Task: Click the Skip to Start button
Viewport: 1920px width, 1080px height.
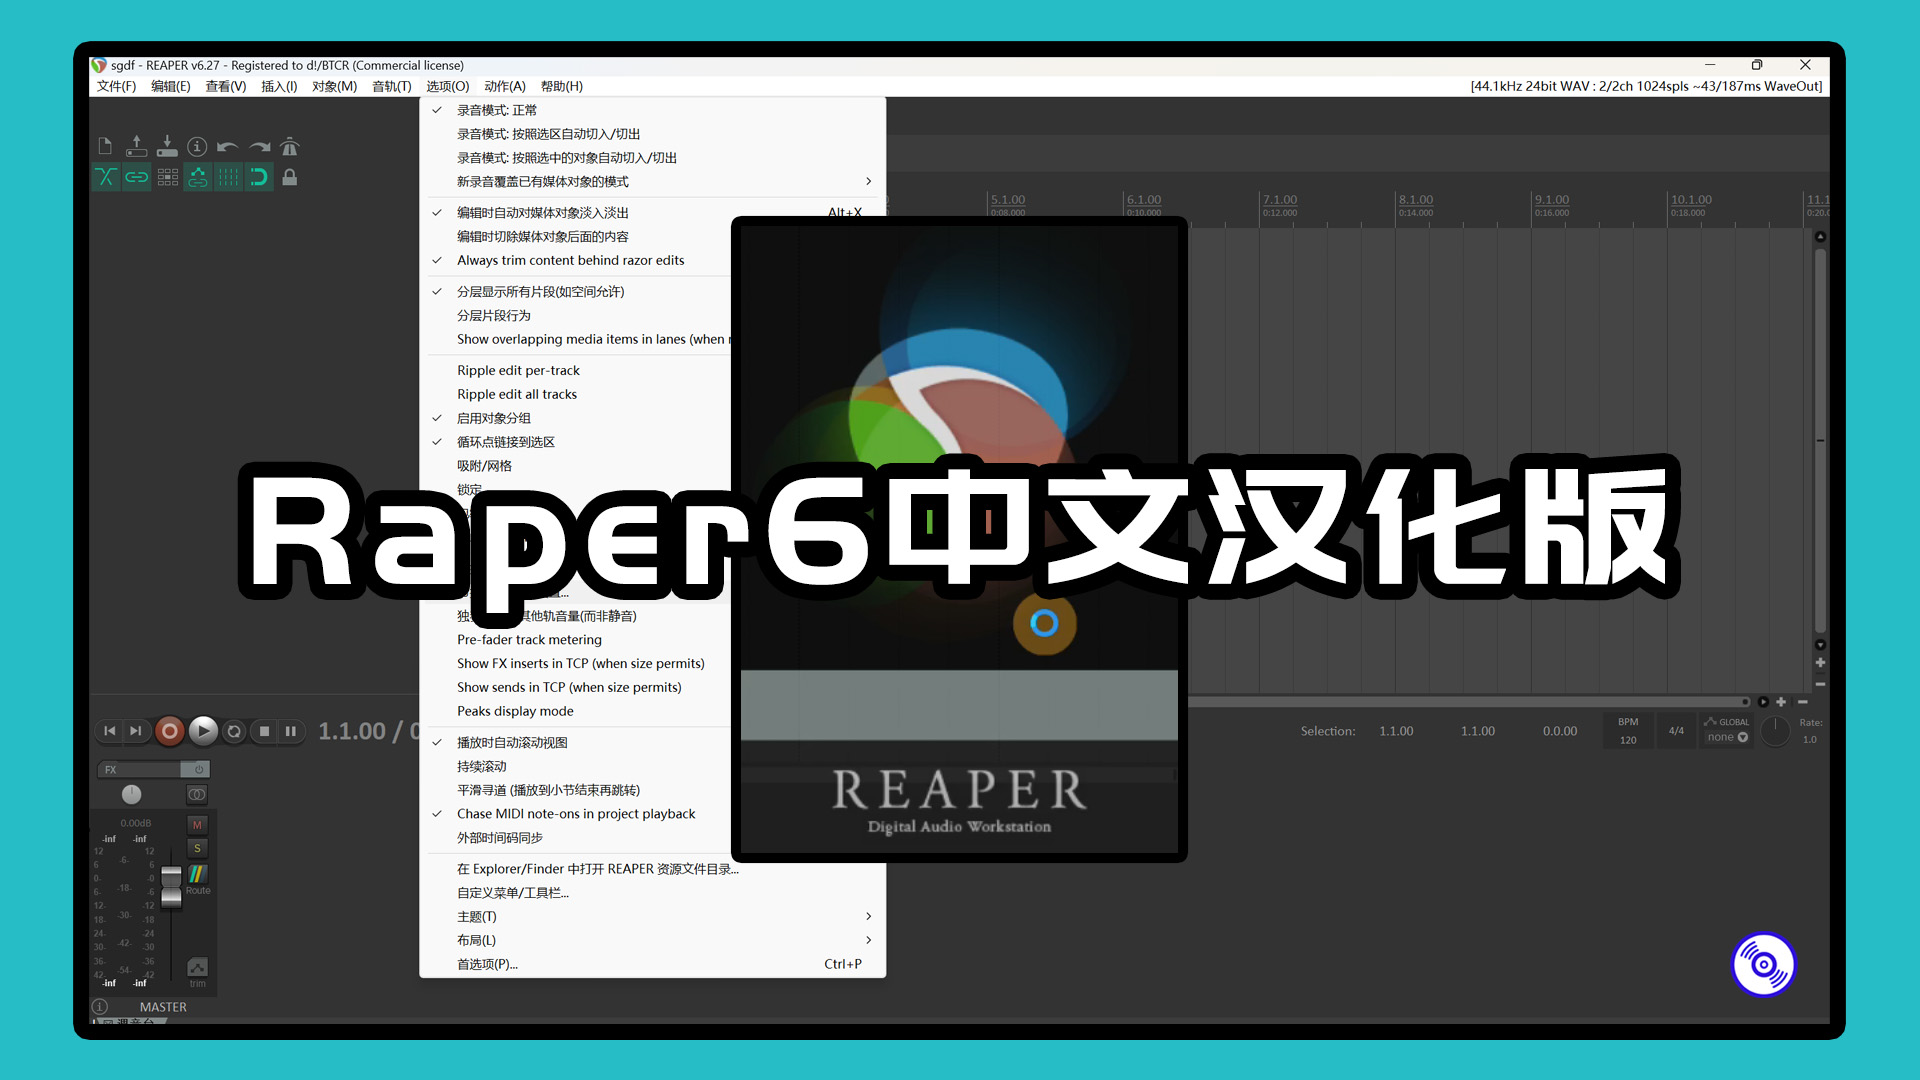Action: tap(113, 729)
